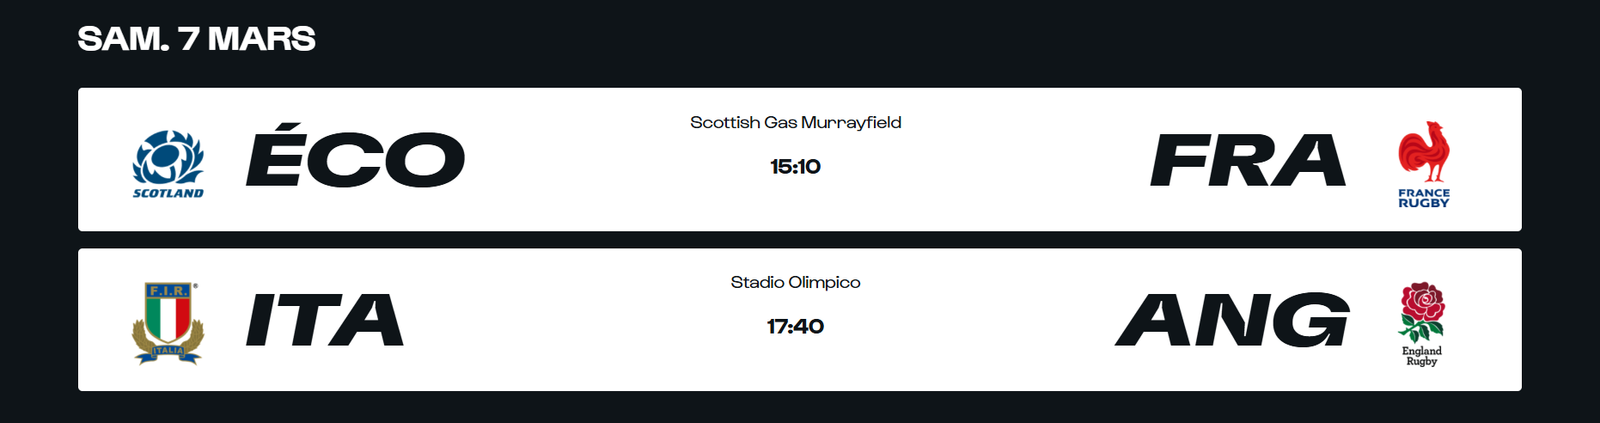This screenshot has width=1600, height=423.
Task: Click the England Rugby wordmark text
Action: point(1422,356)
